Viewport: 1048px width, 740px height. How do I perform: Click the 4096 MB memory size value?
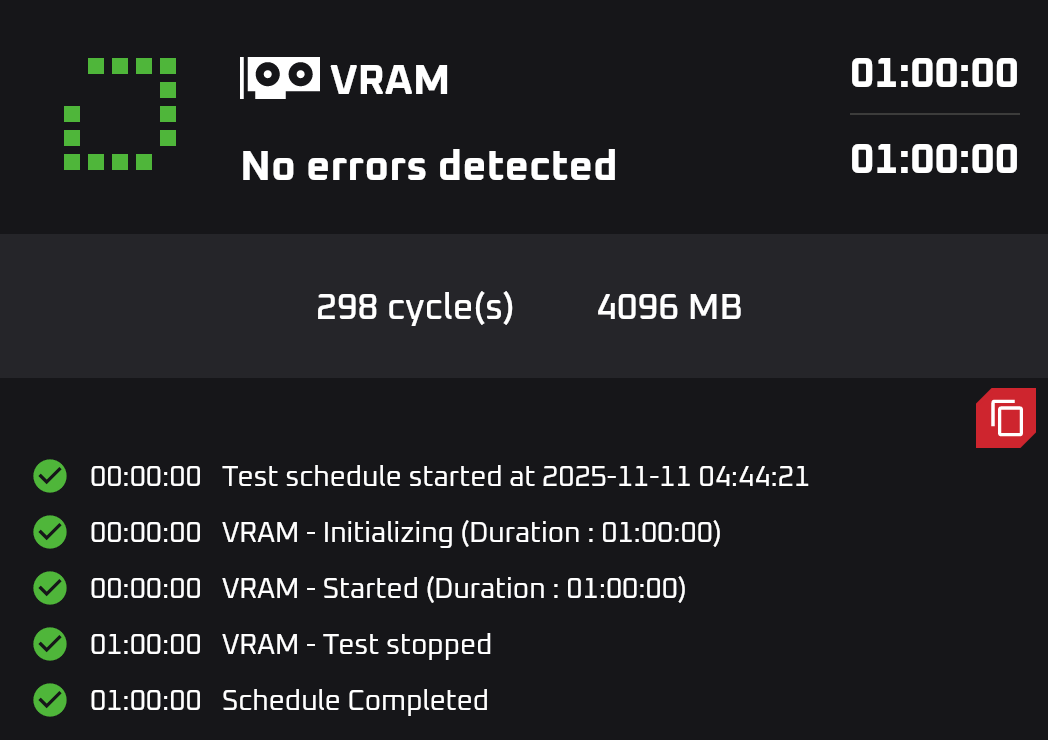coord(669,307)
